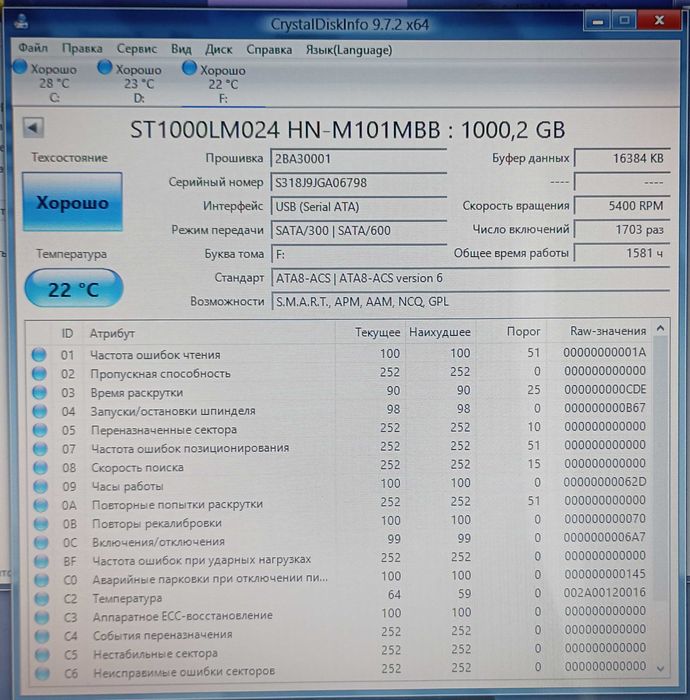This screenshot has width=690, height=700.
Task: Open the Правка menu
Action: point(82,48)
